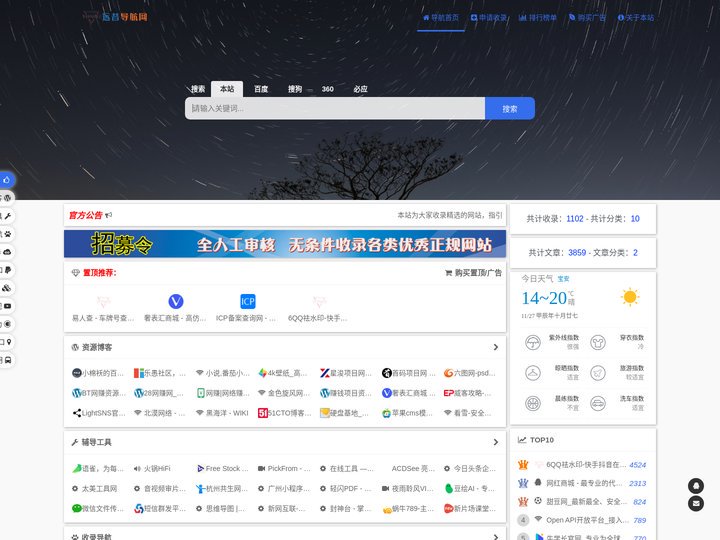Focus the keyword search input field
This screenshot has width=720, height=540.
(x=335, y=108)
